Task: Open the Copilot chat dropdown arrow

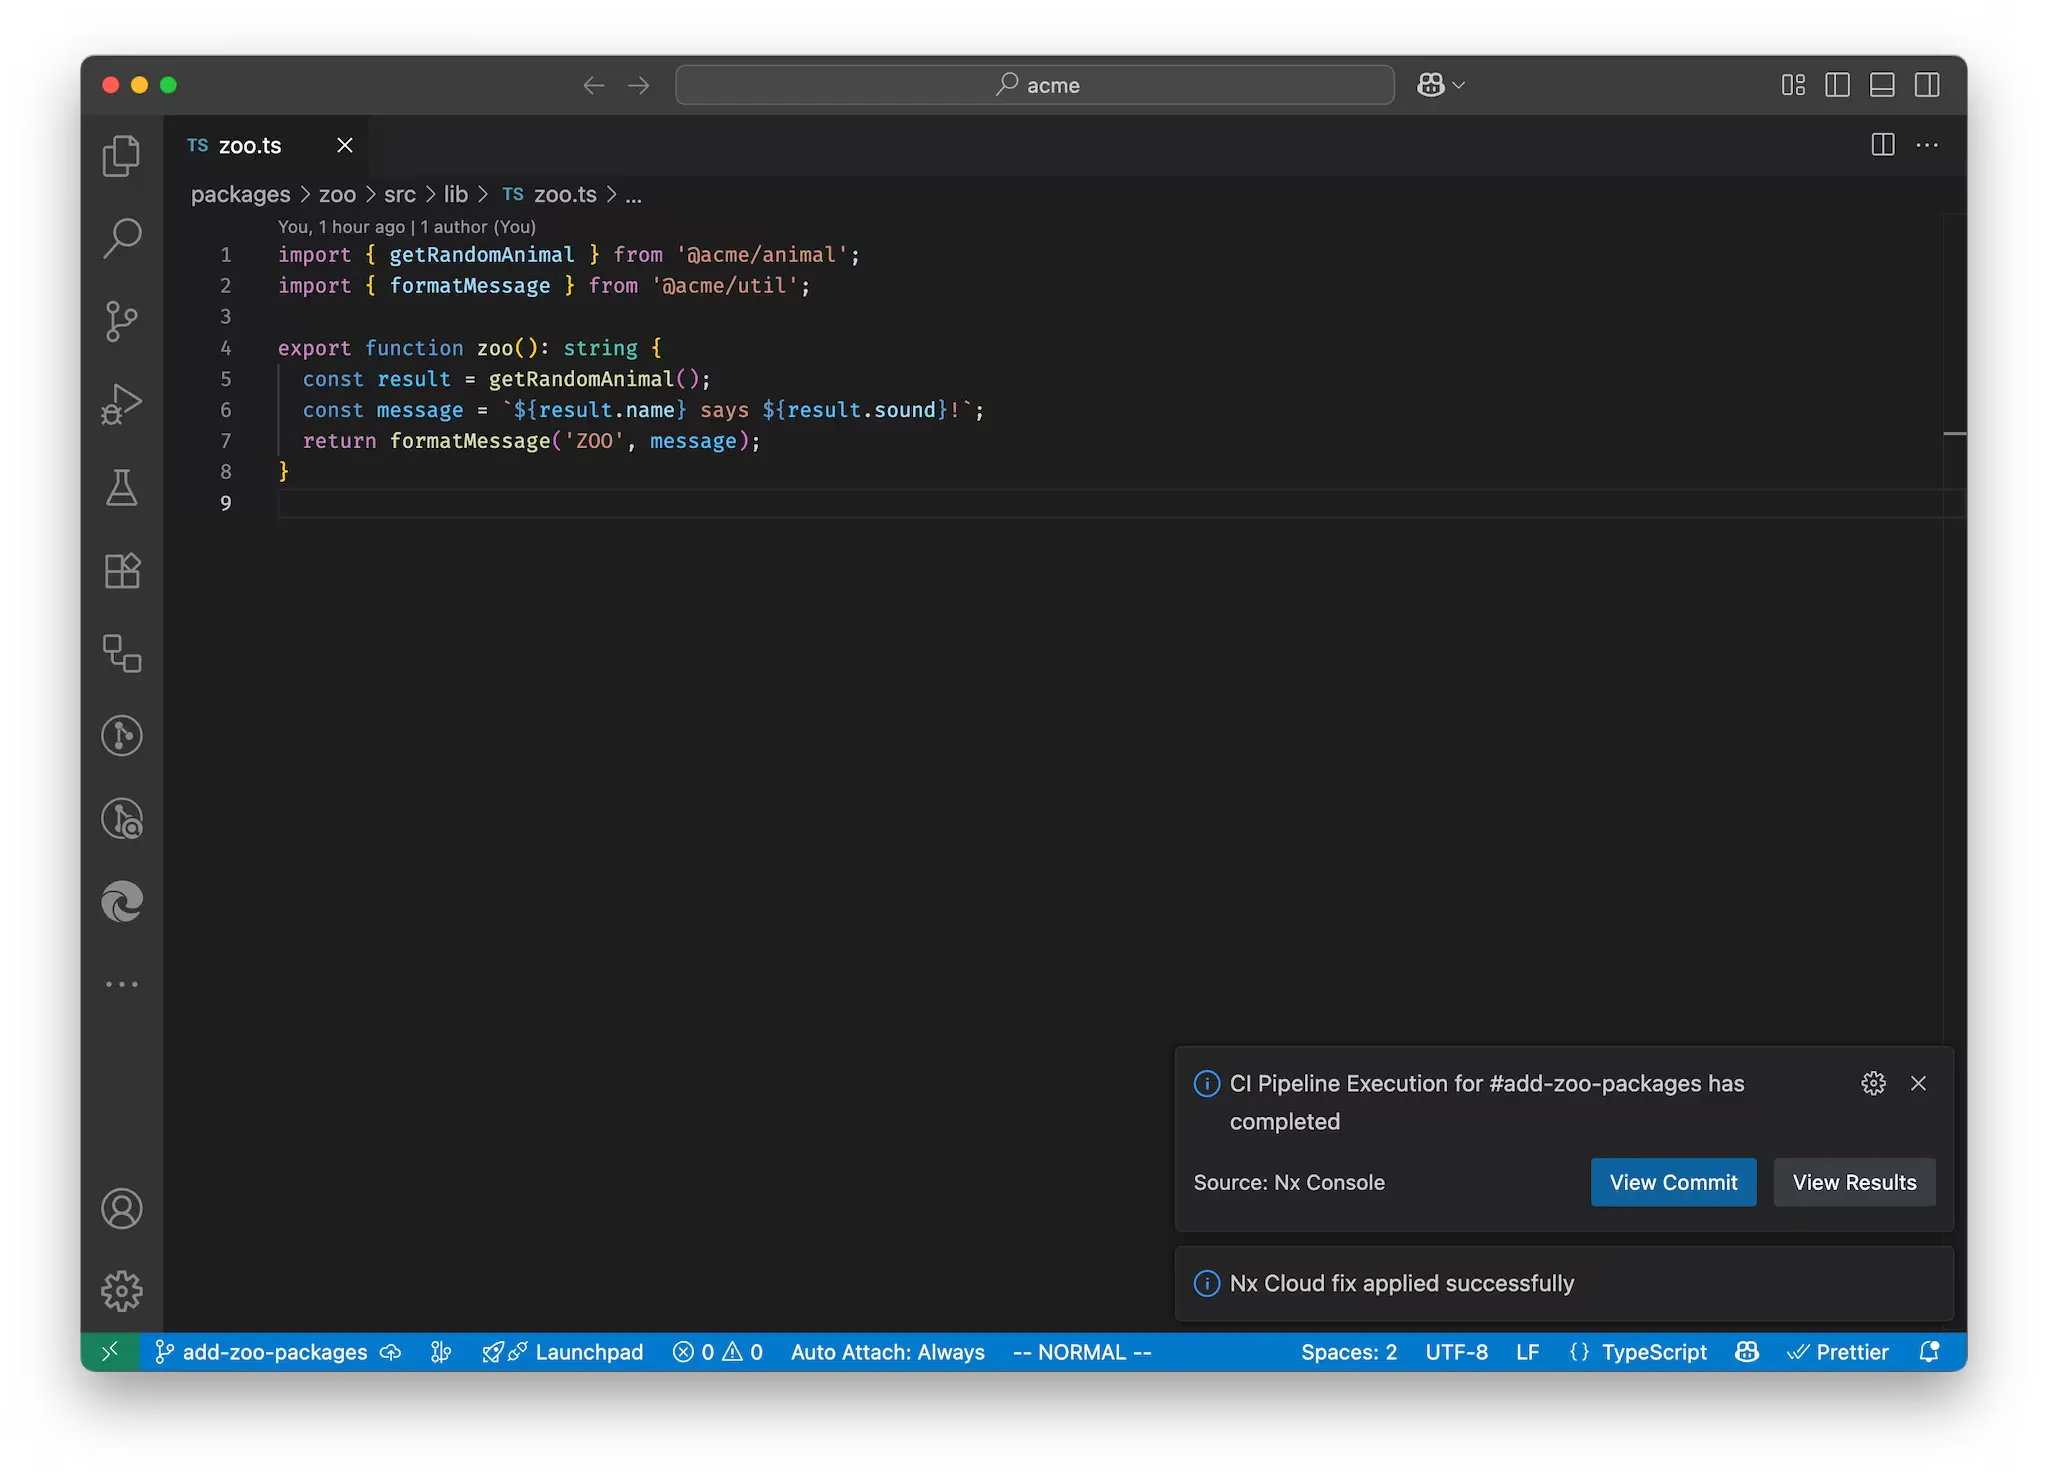Action: (1459, 85)
